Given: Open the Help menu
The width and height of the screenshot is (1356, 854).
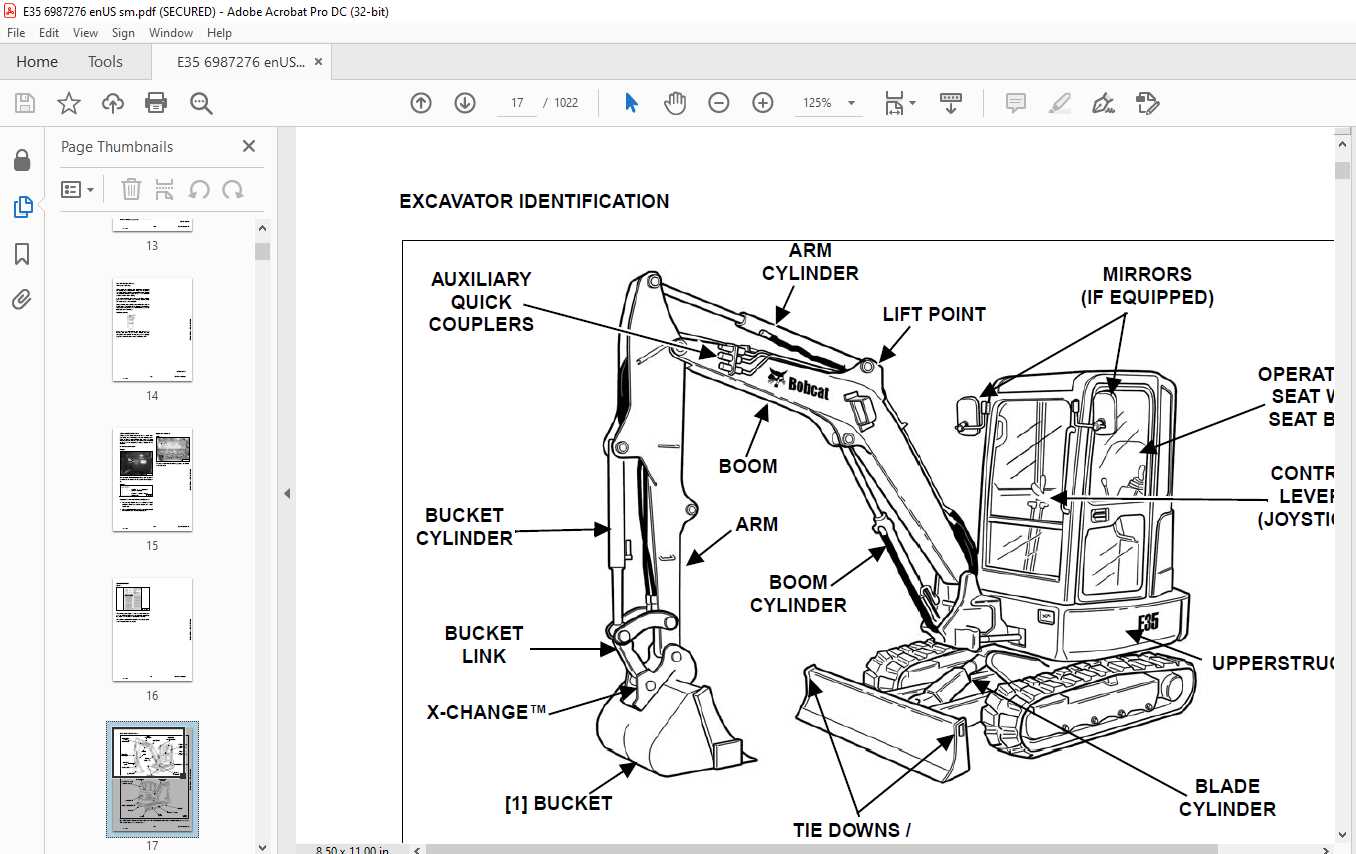Looking at the screenshot, I should click(219, 33).
